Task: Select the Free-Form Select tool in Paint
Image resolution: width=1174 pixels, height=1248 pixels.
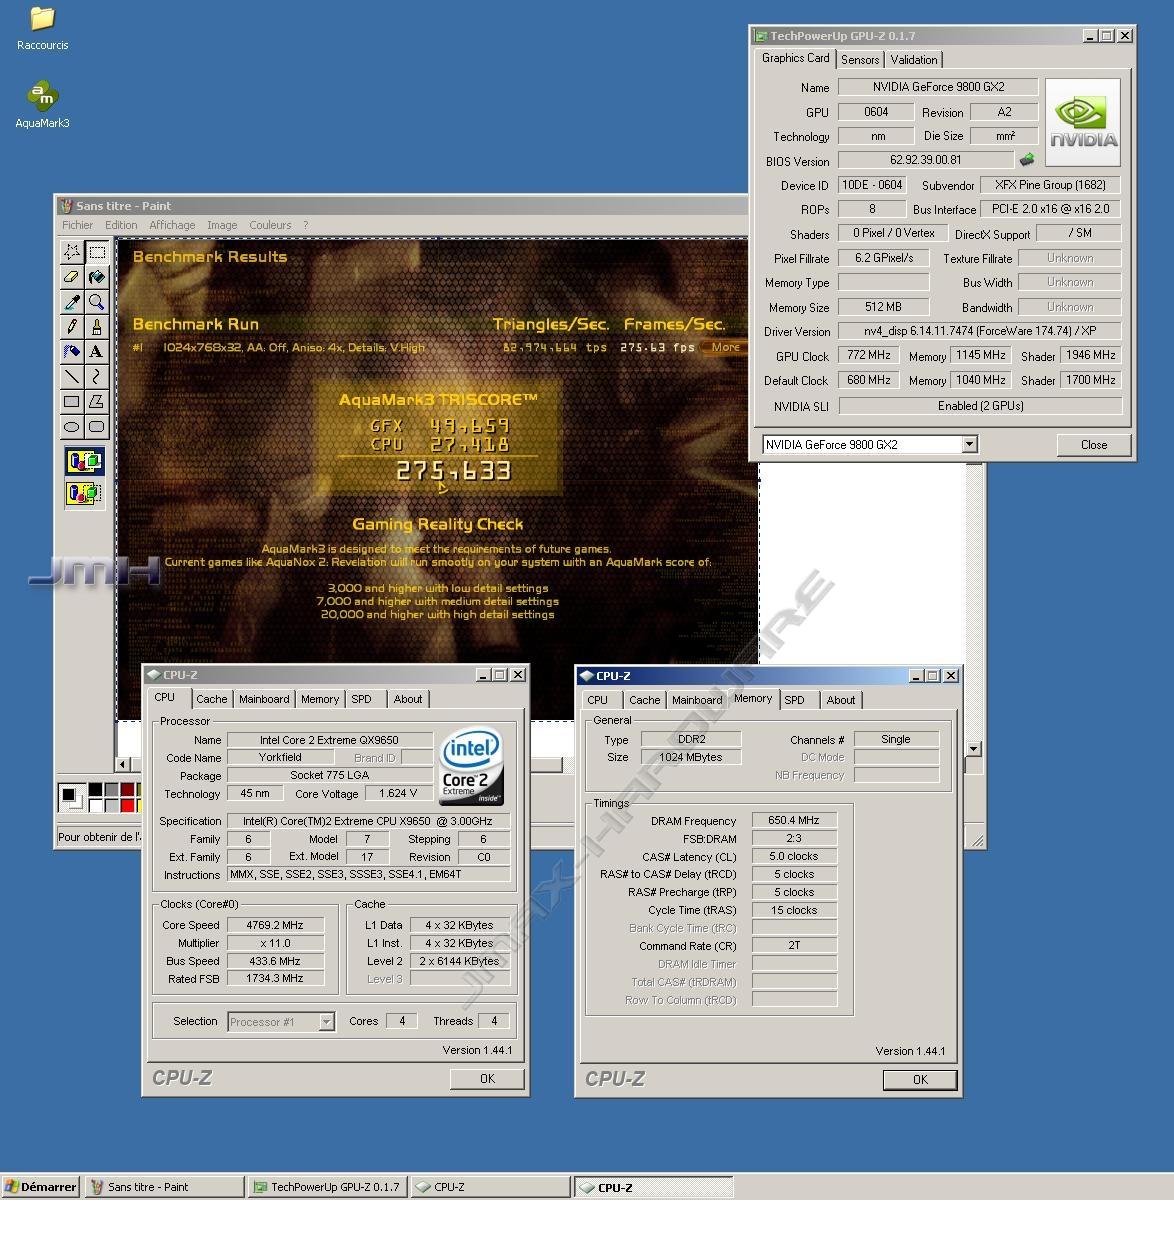Action: 72,252
